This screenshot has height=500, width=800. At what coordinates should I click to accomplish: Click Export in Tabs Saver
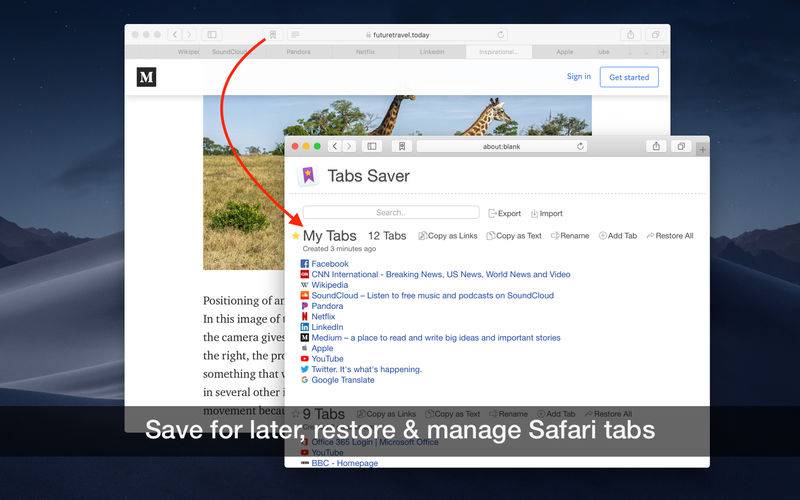[505, 214]
